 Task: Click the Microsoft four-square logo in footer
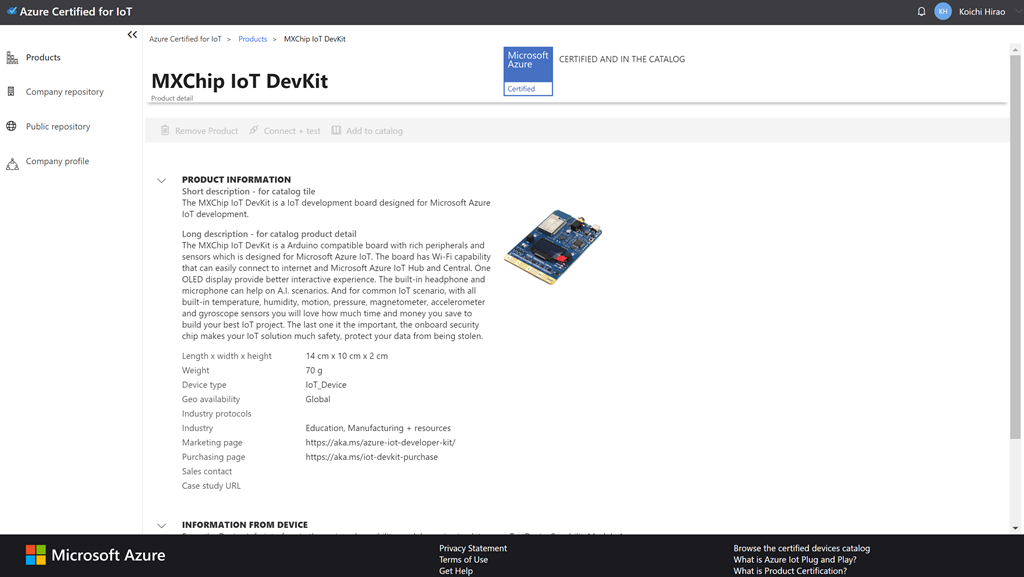pos(36,555)
